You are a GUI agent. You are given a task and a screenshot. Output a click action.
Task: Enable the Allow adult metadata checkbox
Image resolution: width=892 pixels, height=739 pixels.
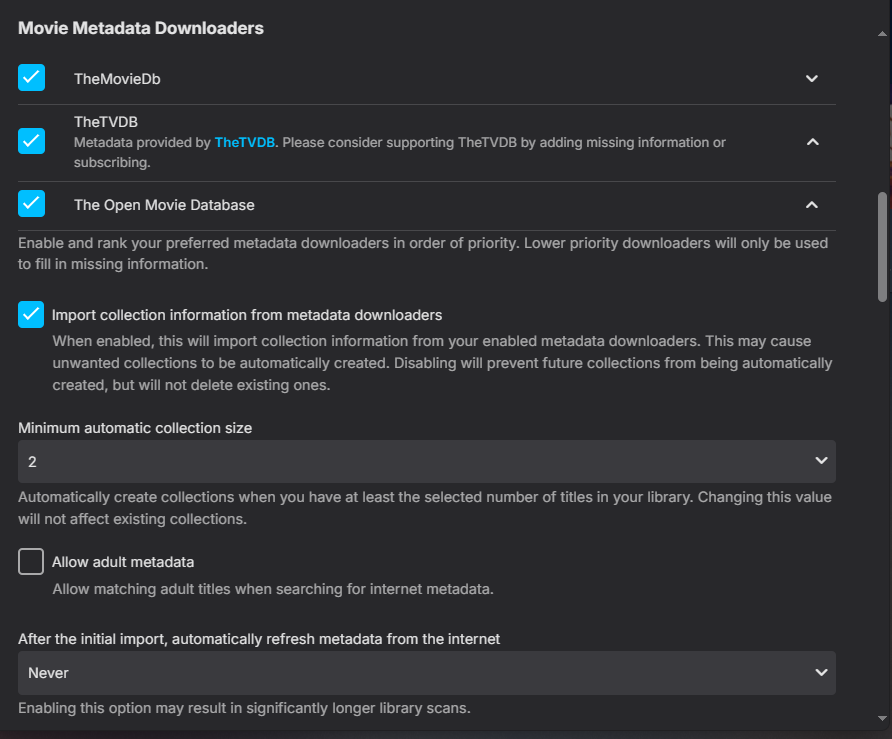tap(31, 561)
